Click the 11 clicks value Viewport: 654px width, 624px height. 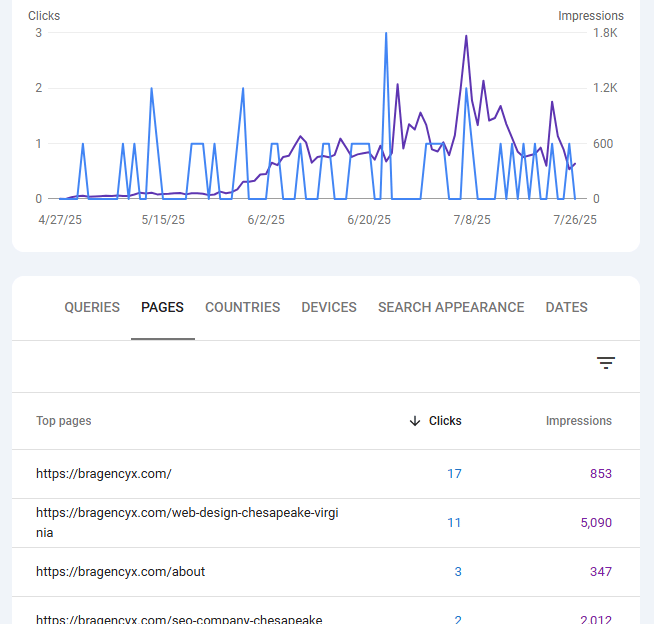[x=454, y=523]
